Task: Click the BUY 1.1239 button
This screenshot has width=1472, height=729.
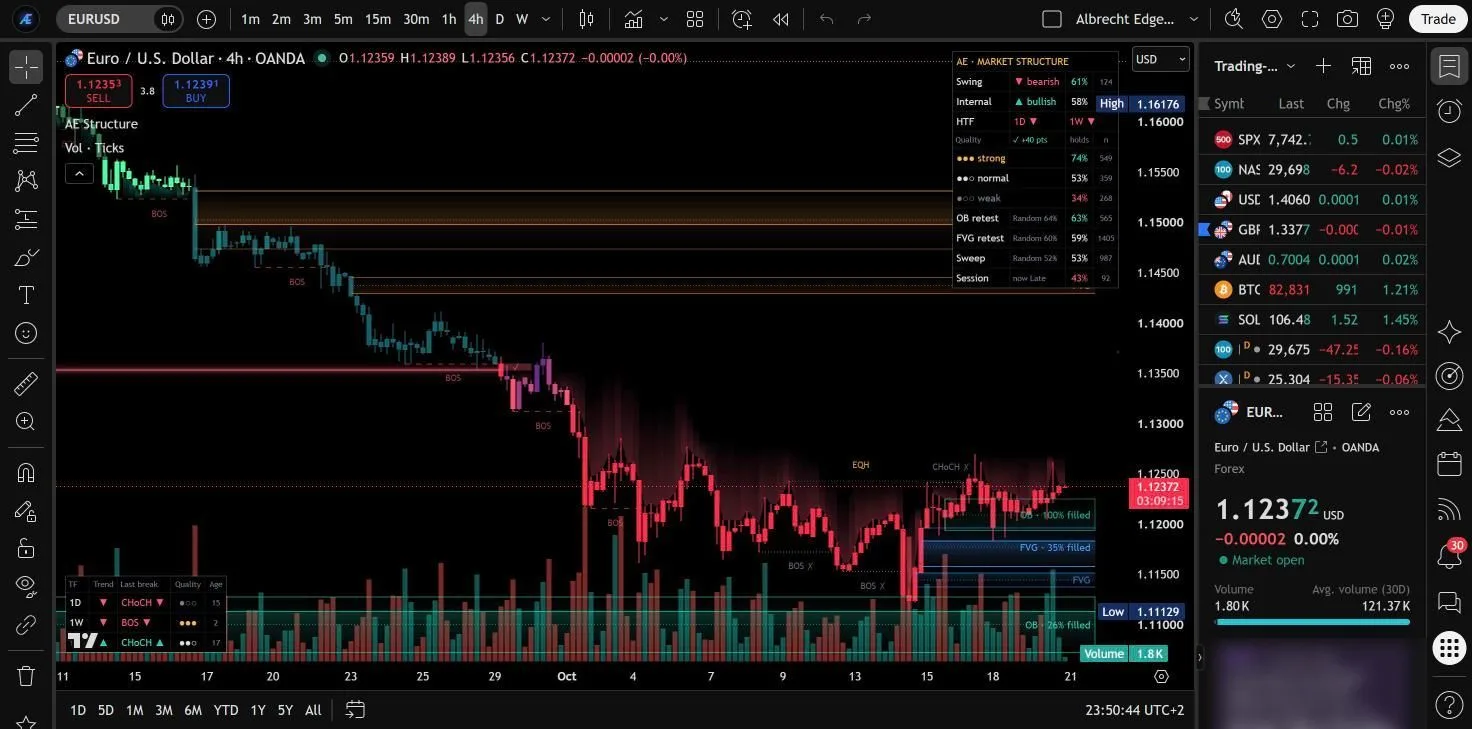Action: (x=196, y=91)
